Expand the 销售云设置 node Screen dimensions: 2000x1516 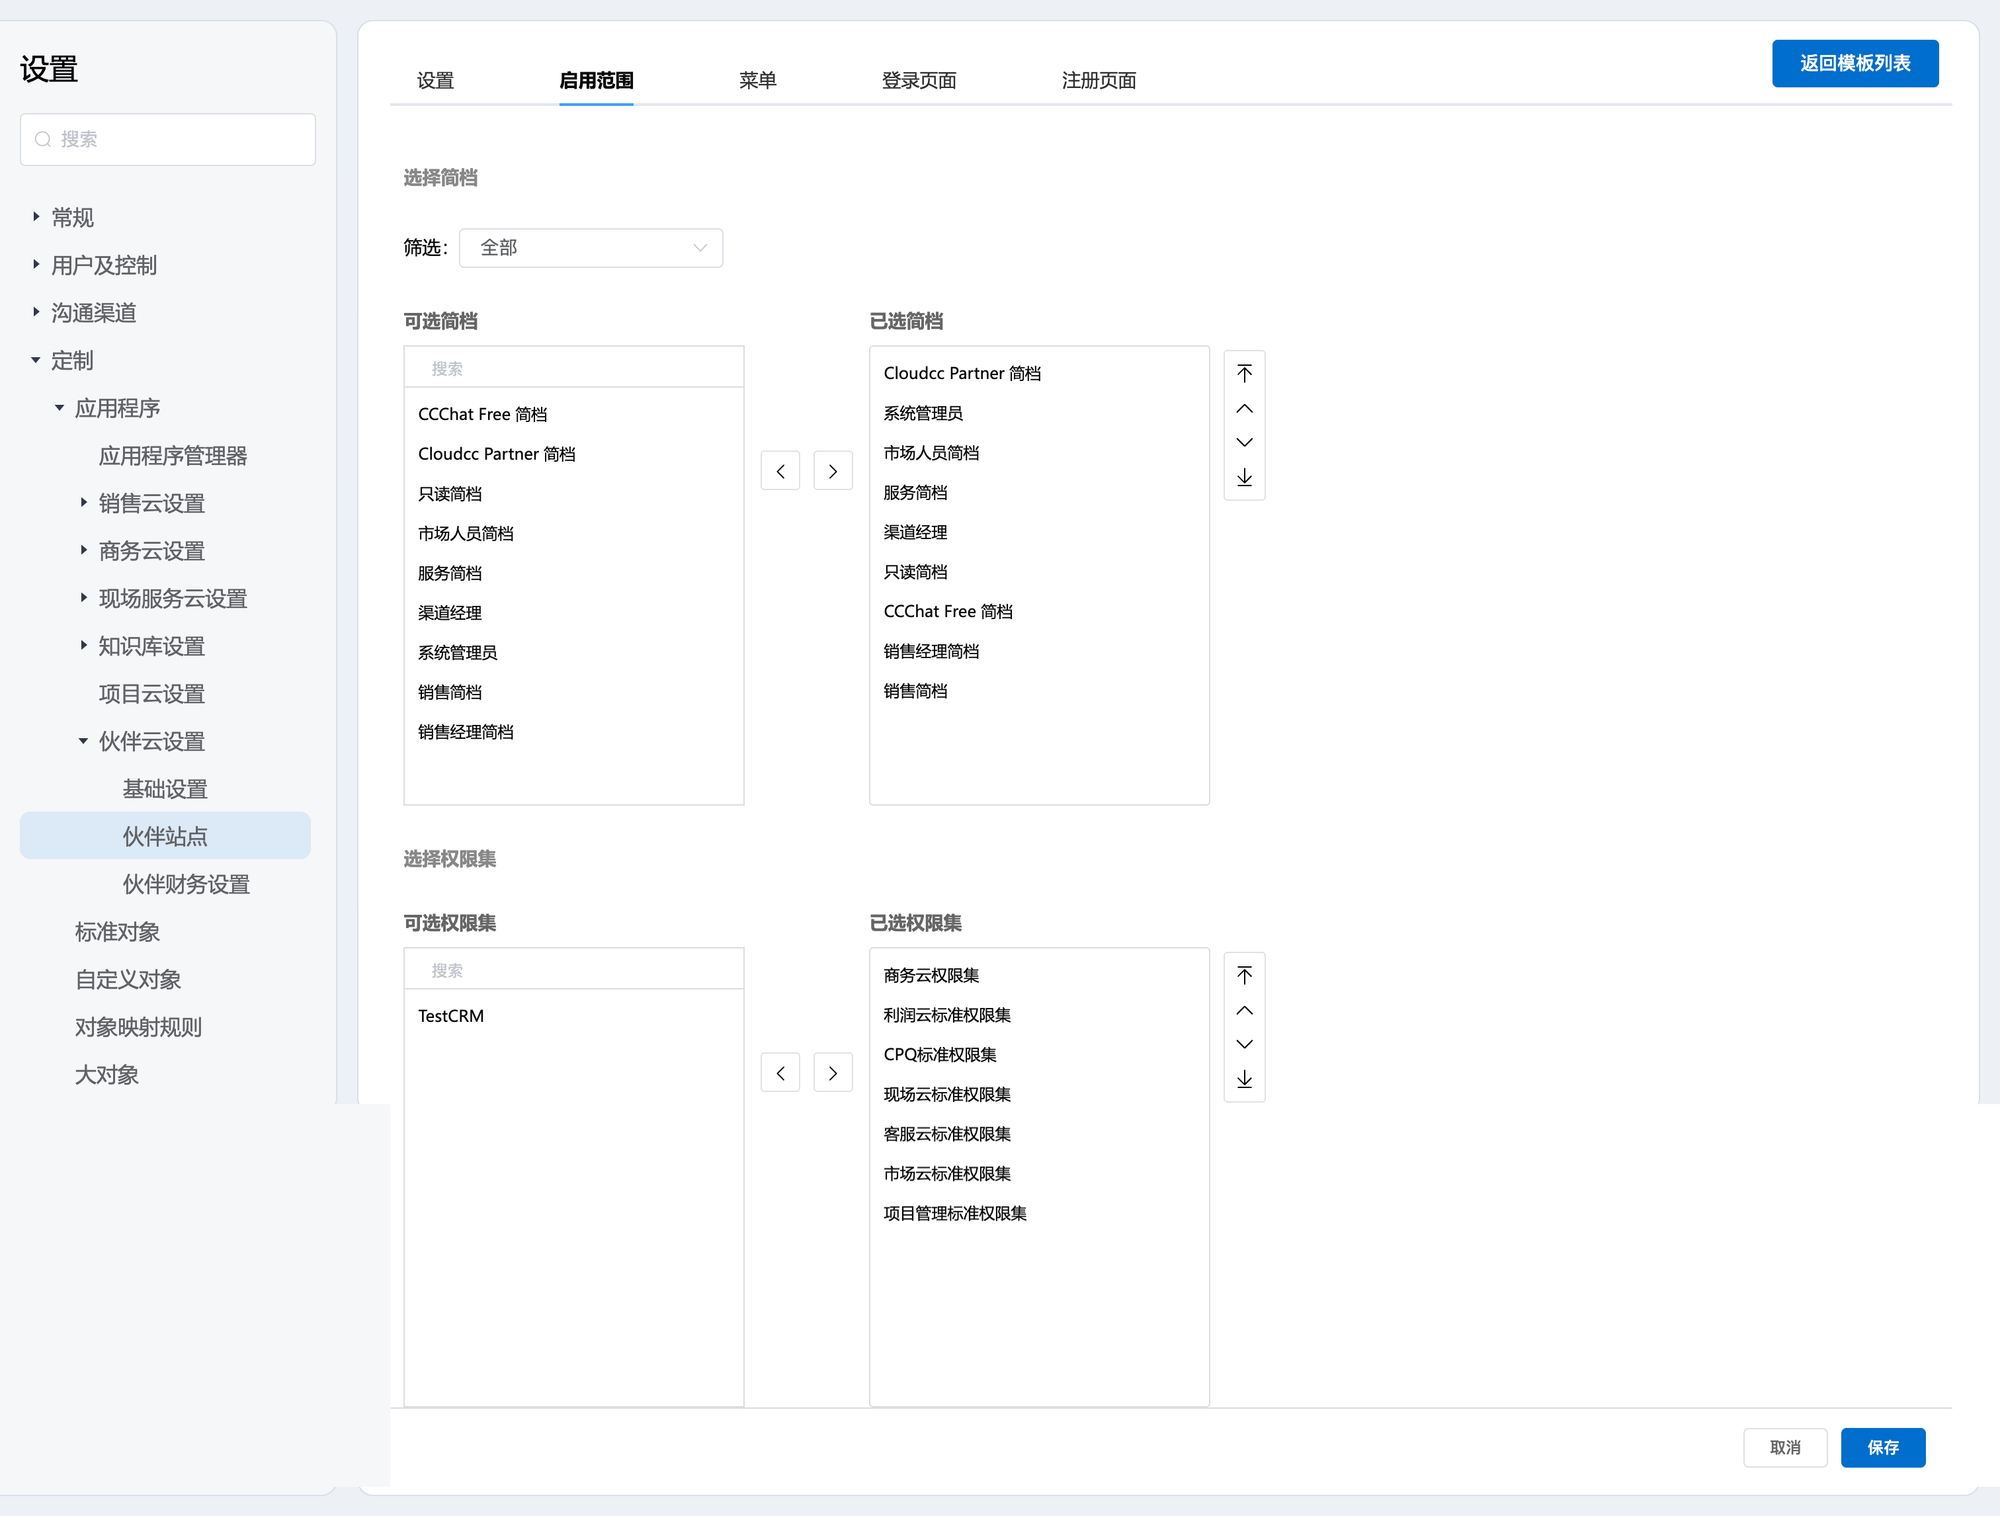click(x=83, y=503)
